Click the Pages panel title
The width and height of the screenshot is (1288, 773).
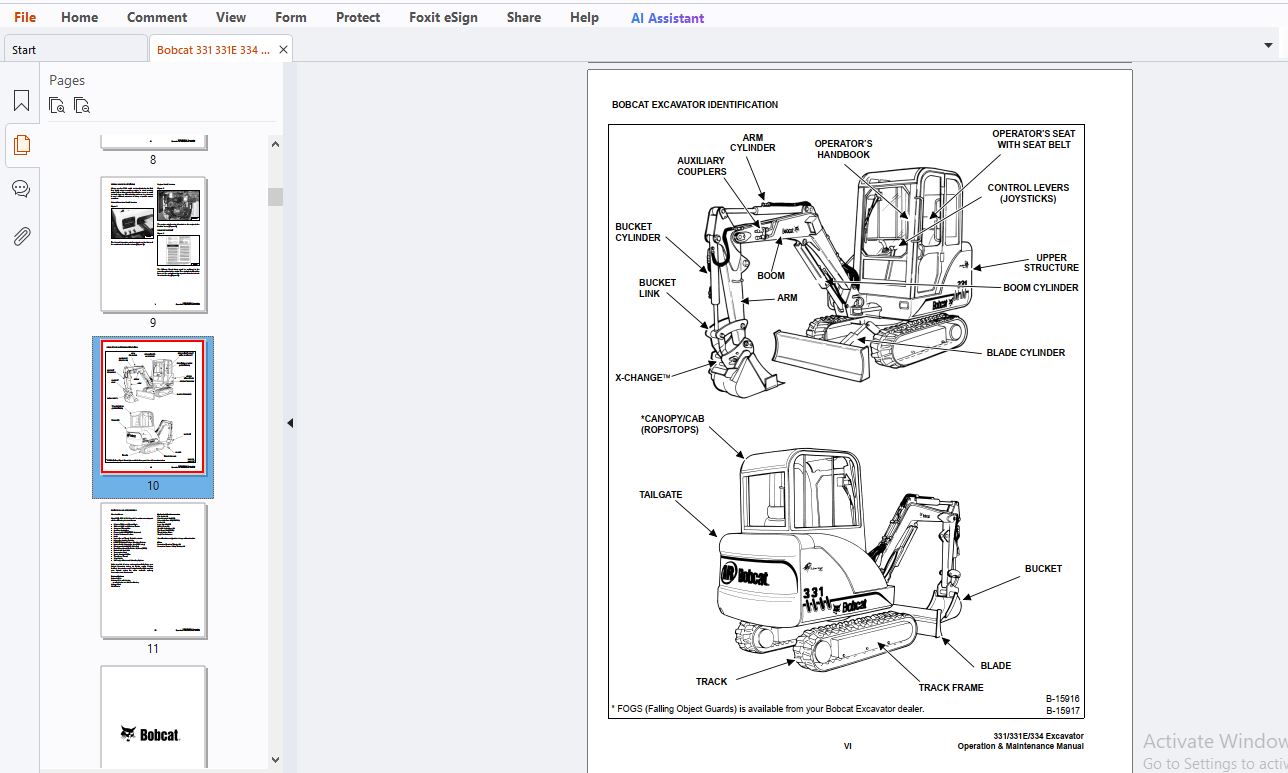(x=67, y=80)
